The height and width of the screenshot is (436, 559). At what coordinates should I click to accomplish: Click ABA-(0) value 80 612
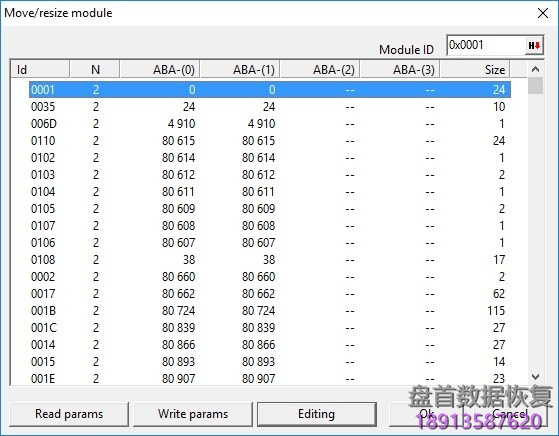179,175
